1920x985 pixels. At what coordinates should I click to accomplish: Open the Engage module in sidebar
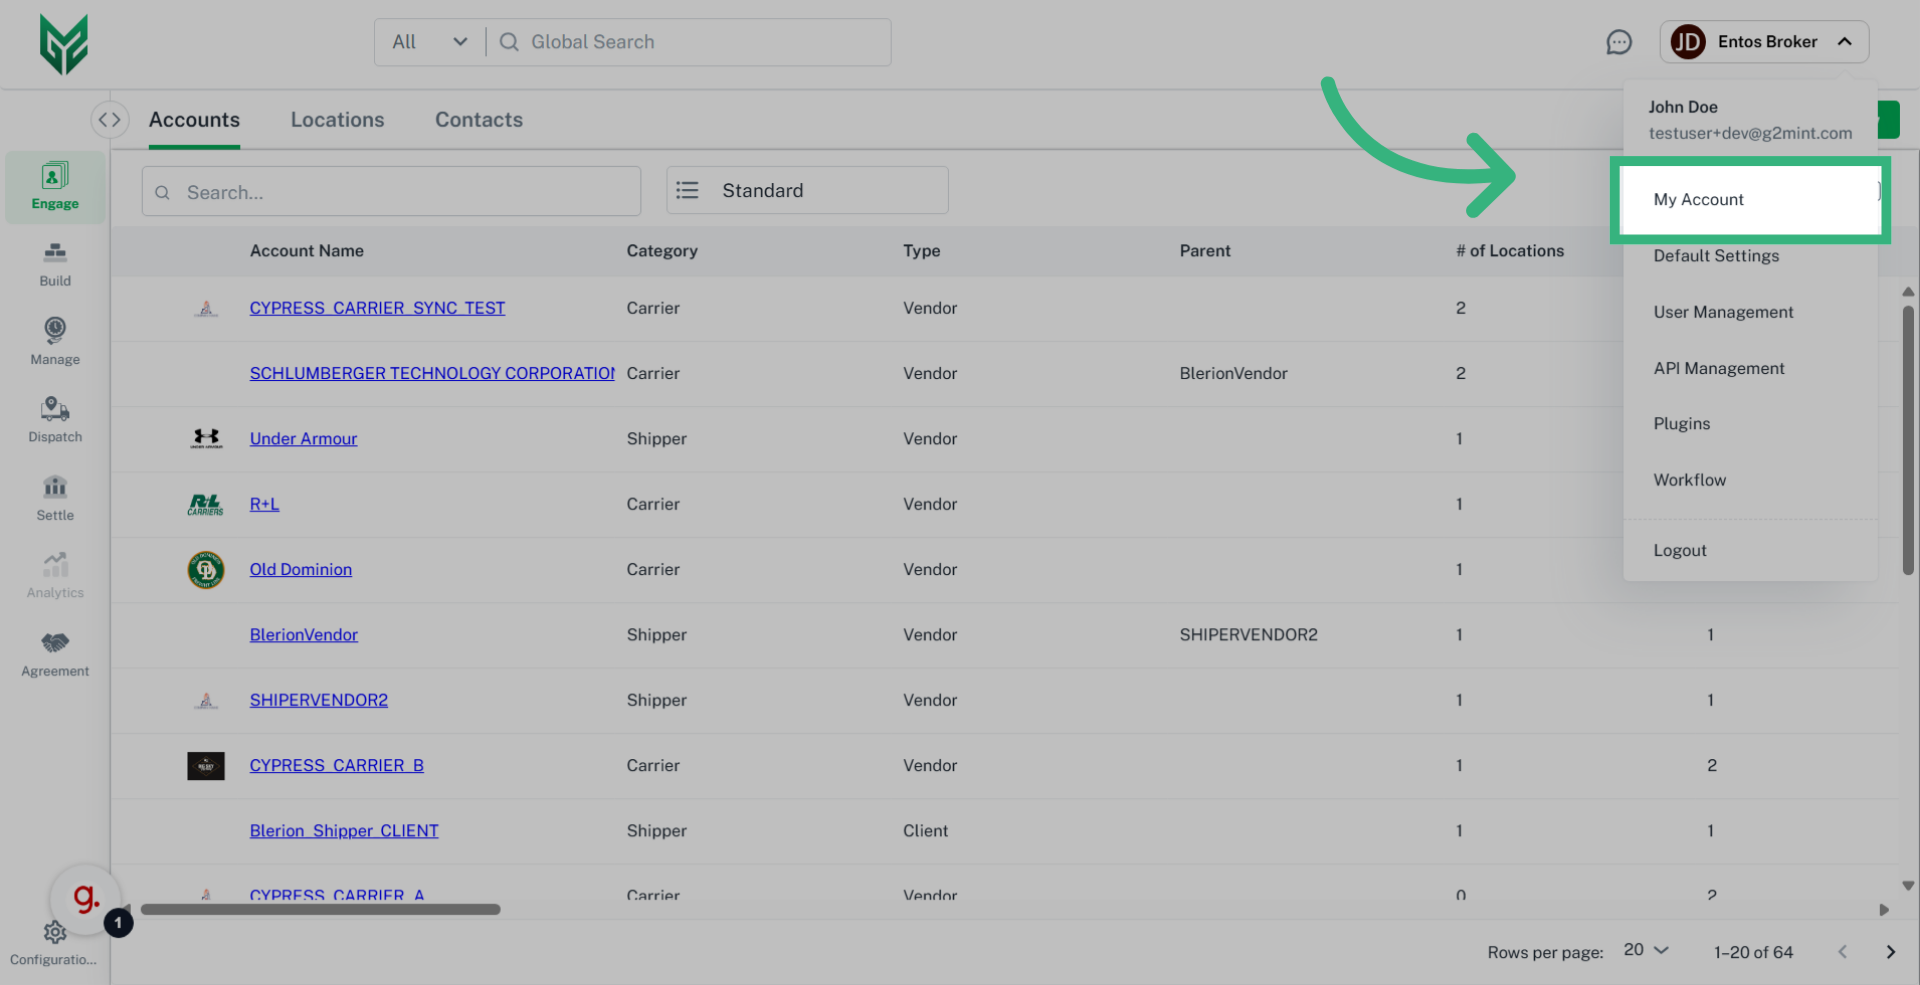coord(55,186)
